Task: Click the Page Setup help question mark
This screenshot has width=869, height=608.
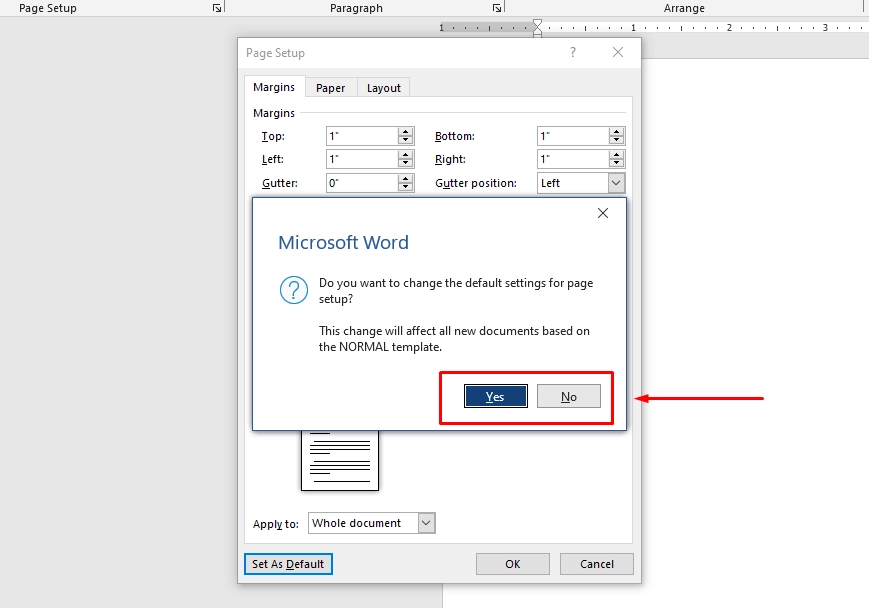Action: tap(573, 53)
